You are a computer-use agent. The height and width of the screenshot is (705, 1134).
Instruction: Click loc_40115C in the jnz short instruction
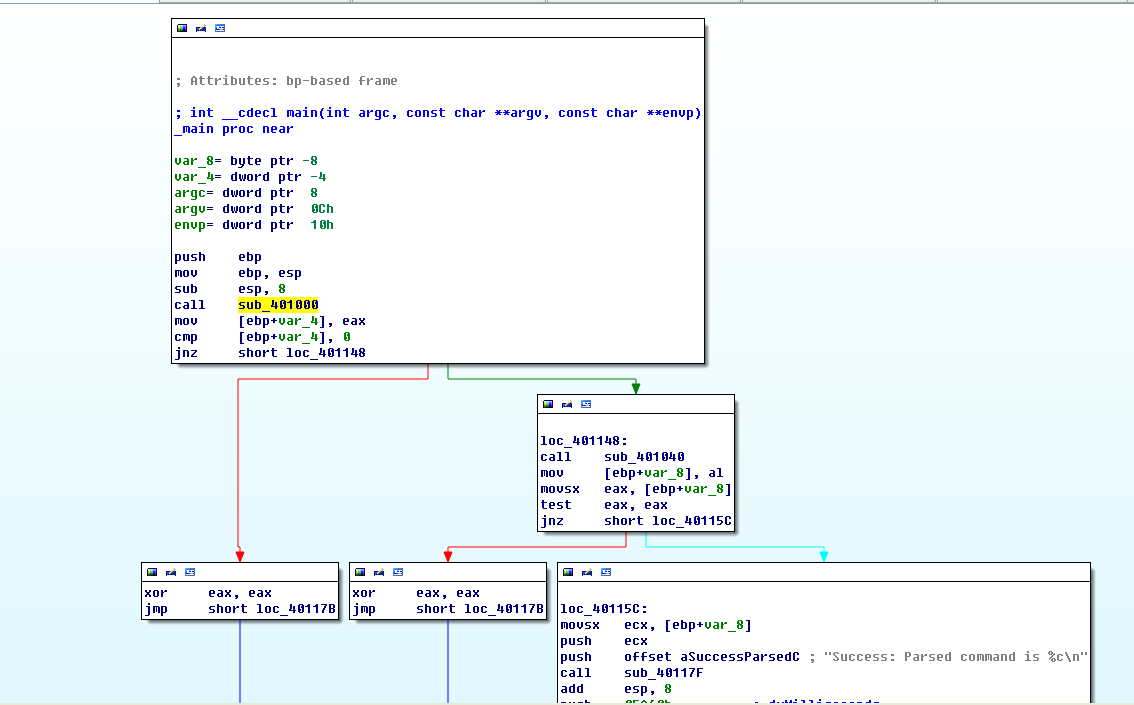692,521
